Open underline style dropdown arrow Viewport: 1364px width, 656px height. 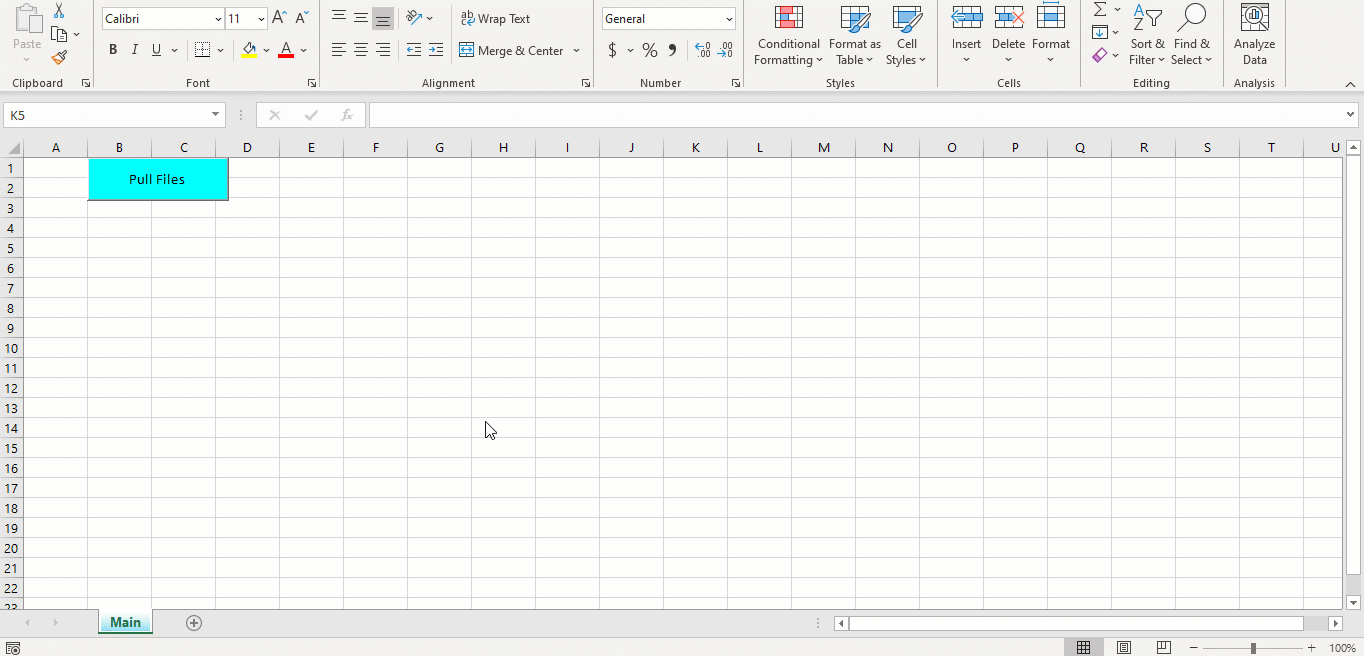[174, 50]
